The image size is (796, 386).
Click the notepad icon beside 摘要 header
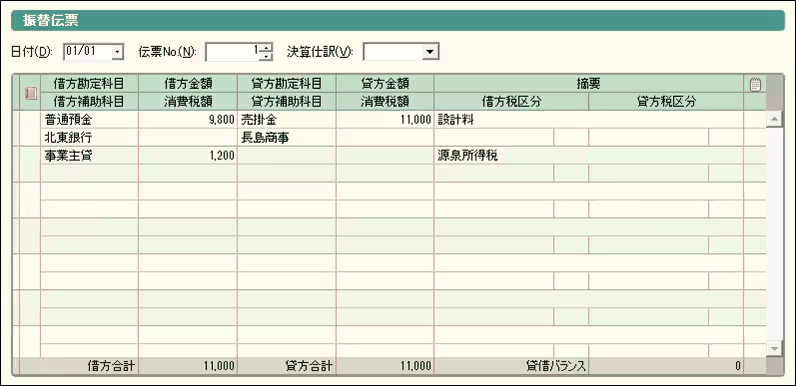click(755, 84)
